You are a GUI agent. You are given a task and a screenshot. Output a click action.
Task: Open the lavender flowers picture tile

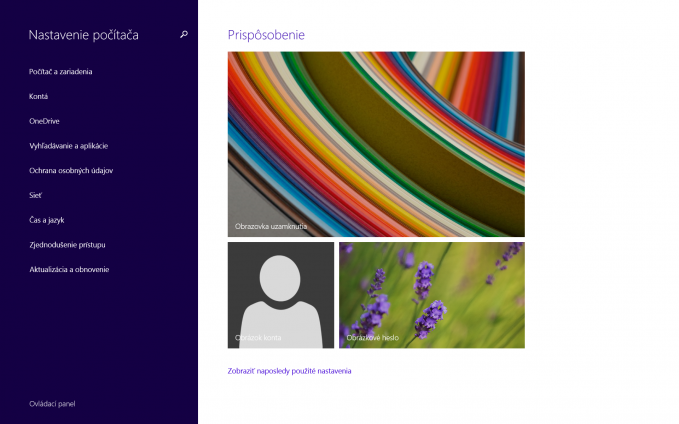pos(432,295)
